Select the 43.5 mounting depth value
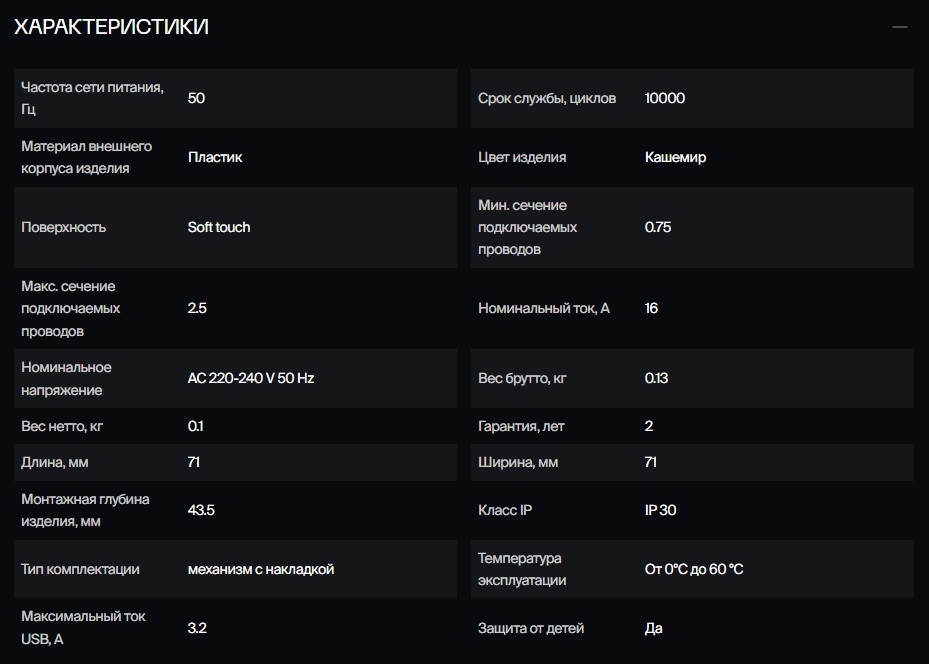The height and width of the screenshot is (664, 929). pos(201,510)
